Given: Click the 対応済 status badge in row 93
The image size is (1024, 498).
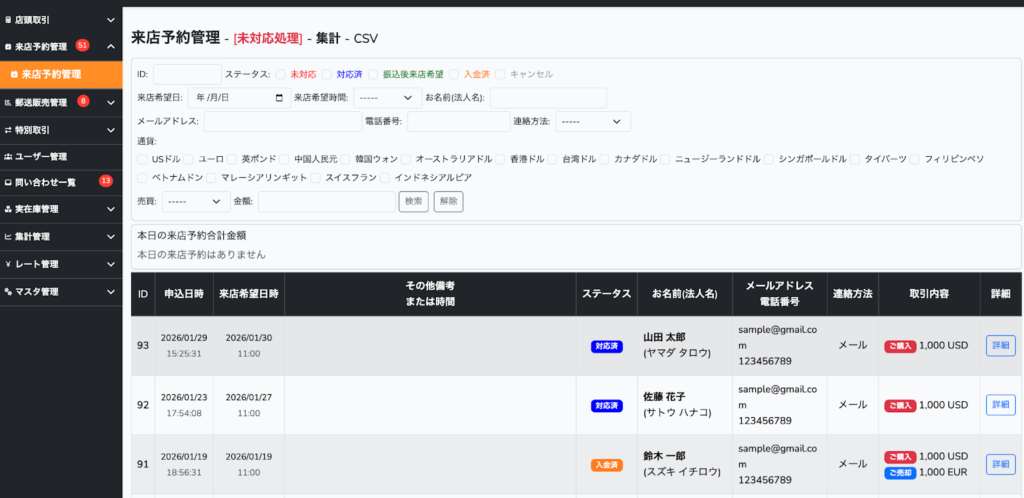Looking at the screenshot, I should tap(607, 346).
